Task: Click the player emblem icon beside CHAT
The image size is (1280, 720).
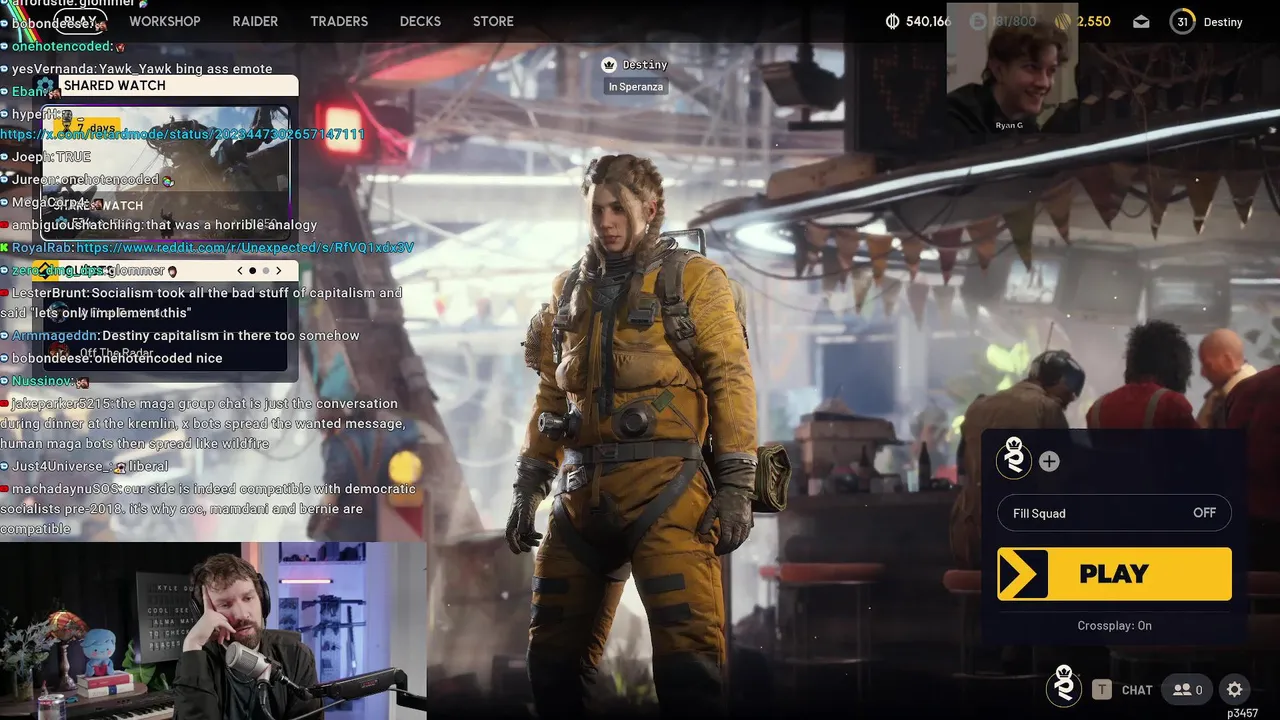Action: [1064, 687]
